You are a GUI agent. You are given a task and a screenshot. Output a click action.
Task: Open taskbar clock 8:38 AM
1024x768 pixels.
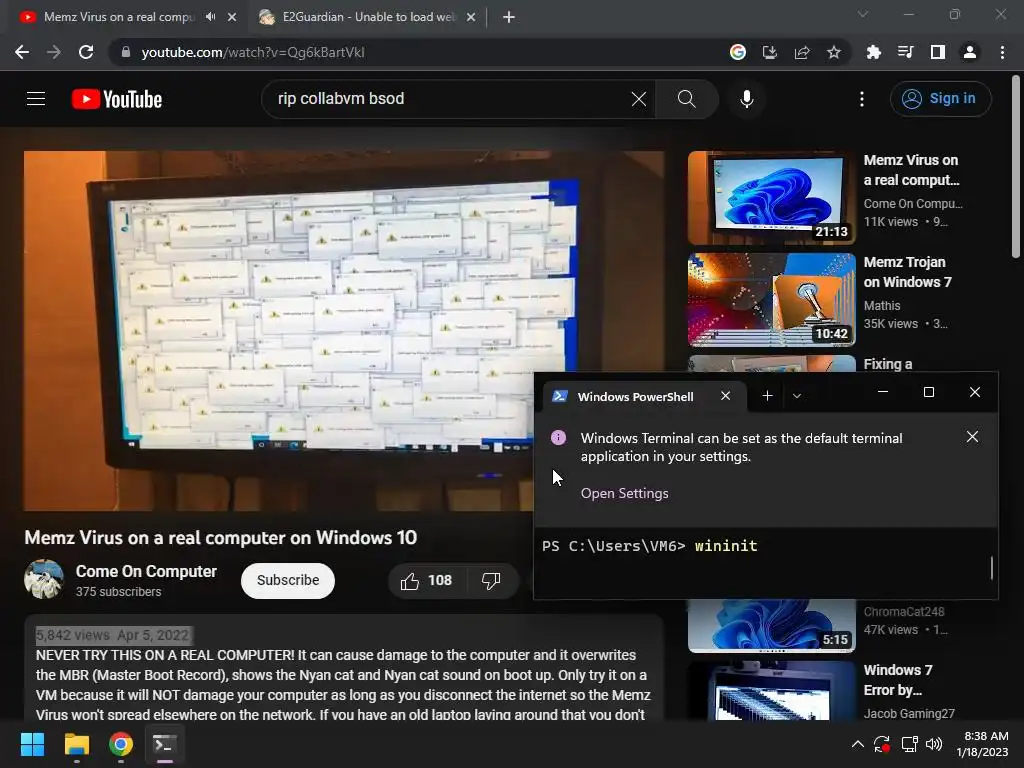(982, 744)
